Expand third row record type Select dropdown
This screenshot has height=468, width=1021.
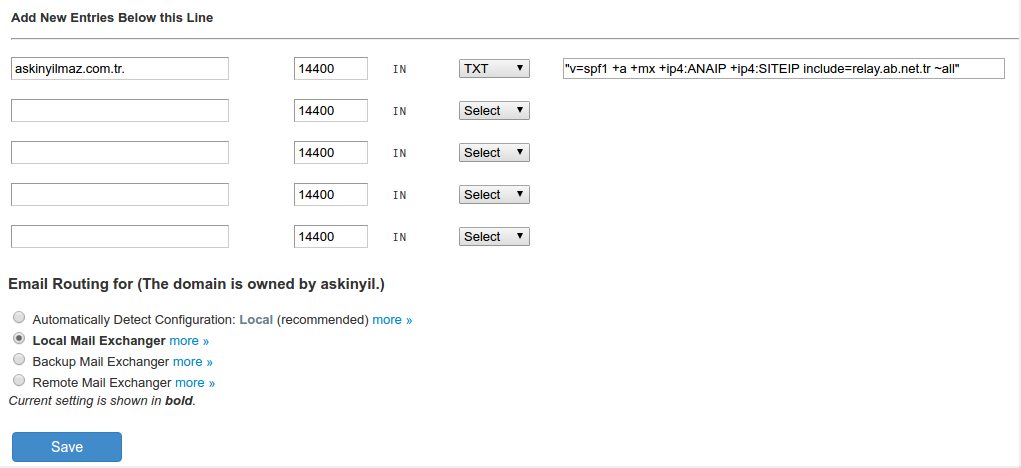(494, 153)
